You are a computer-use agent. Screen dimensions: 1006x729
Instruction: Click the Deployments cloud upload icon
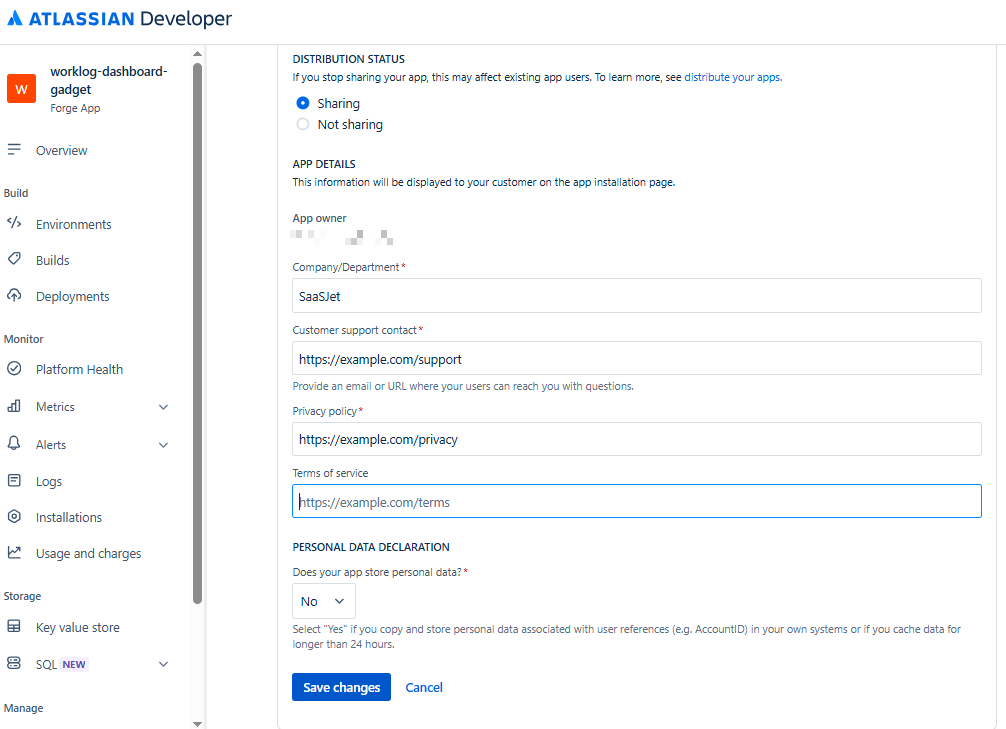click(x=14, y=296)
